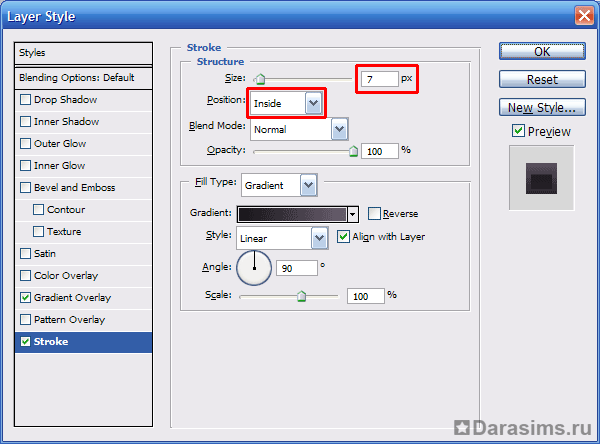Image resolution: width=600 pixels, height=444 pixels.
Task: Close the Layer Style dialog
Action: tap(584, 15)
